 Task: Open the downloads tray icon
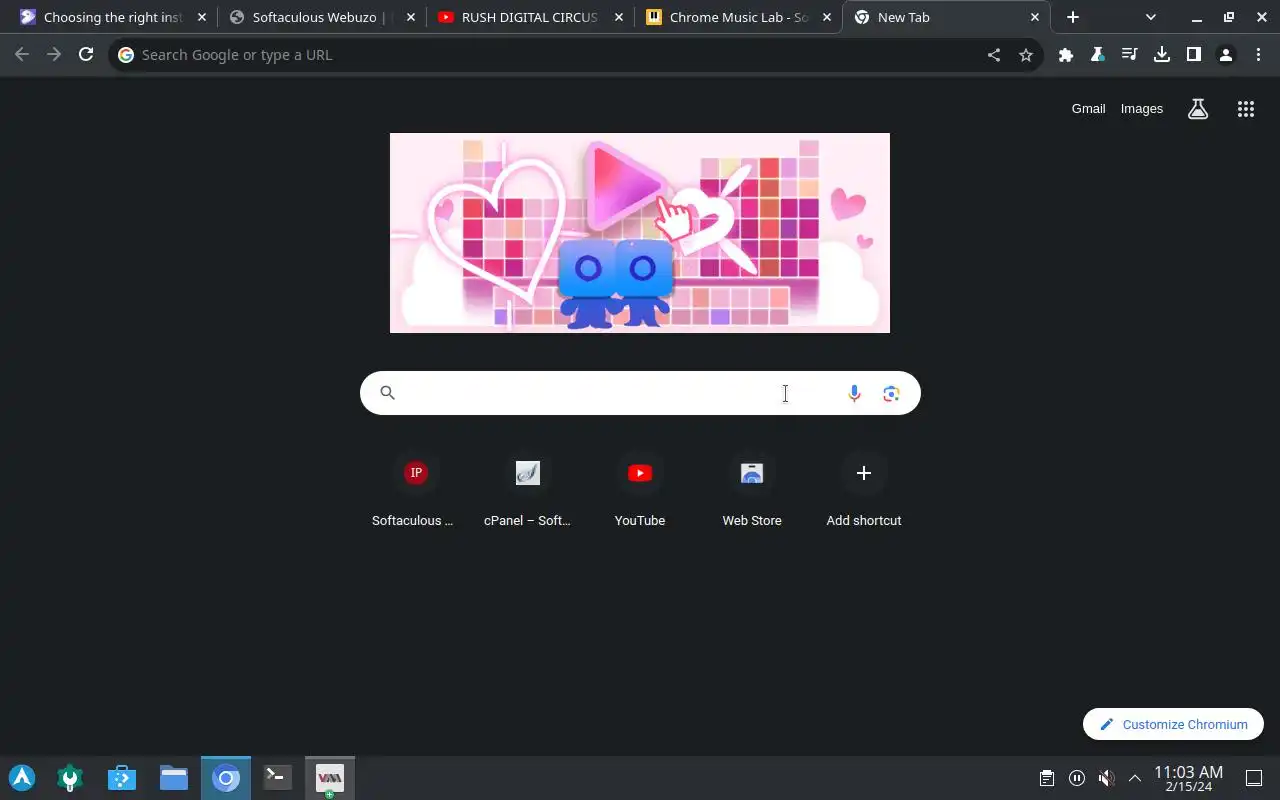pyautogui.click(x=1162, y=55)
